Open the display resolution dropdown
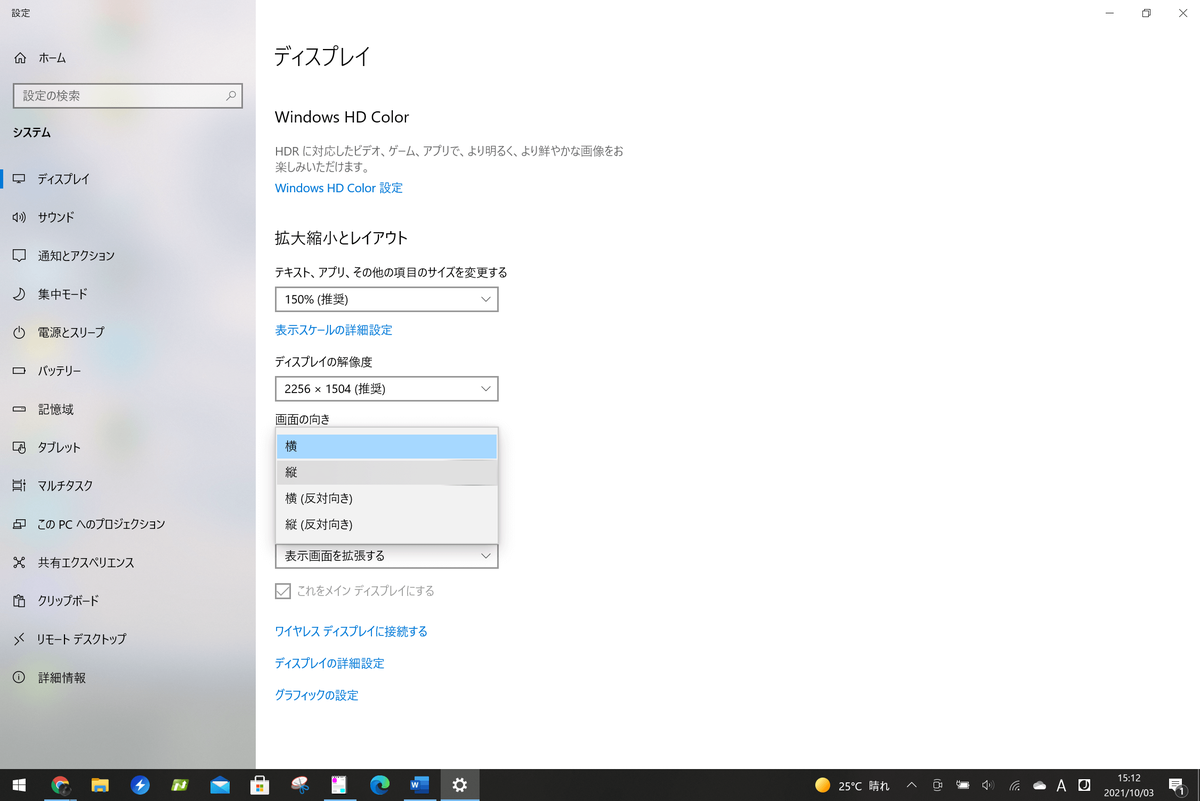Viewport: 1200px width, 801px height. pos(386,388)
